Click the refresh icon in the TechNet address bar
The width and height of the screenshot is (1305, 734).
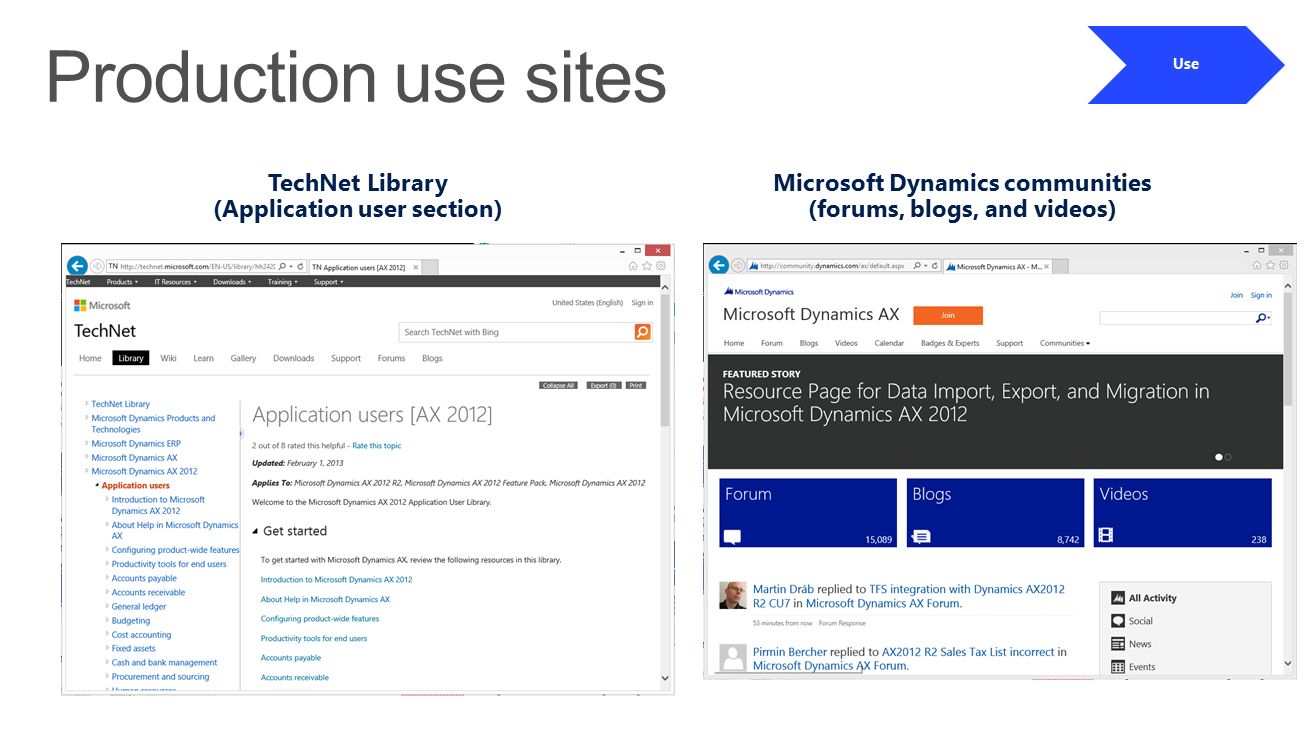[300, 267]
